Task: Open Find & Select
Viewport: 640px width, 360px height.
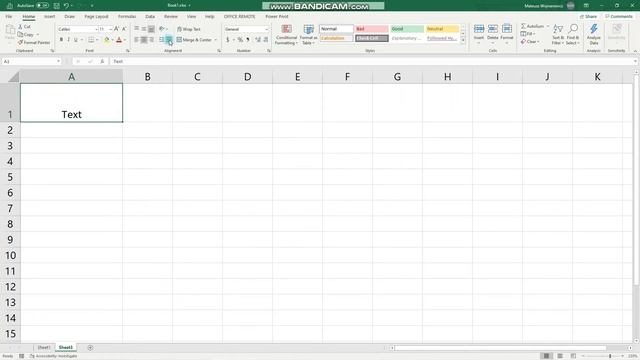Action: coord(573,34)
